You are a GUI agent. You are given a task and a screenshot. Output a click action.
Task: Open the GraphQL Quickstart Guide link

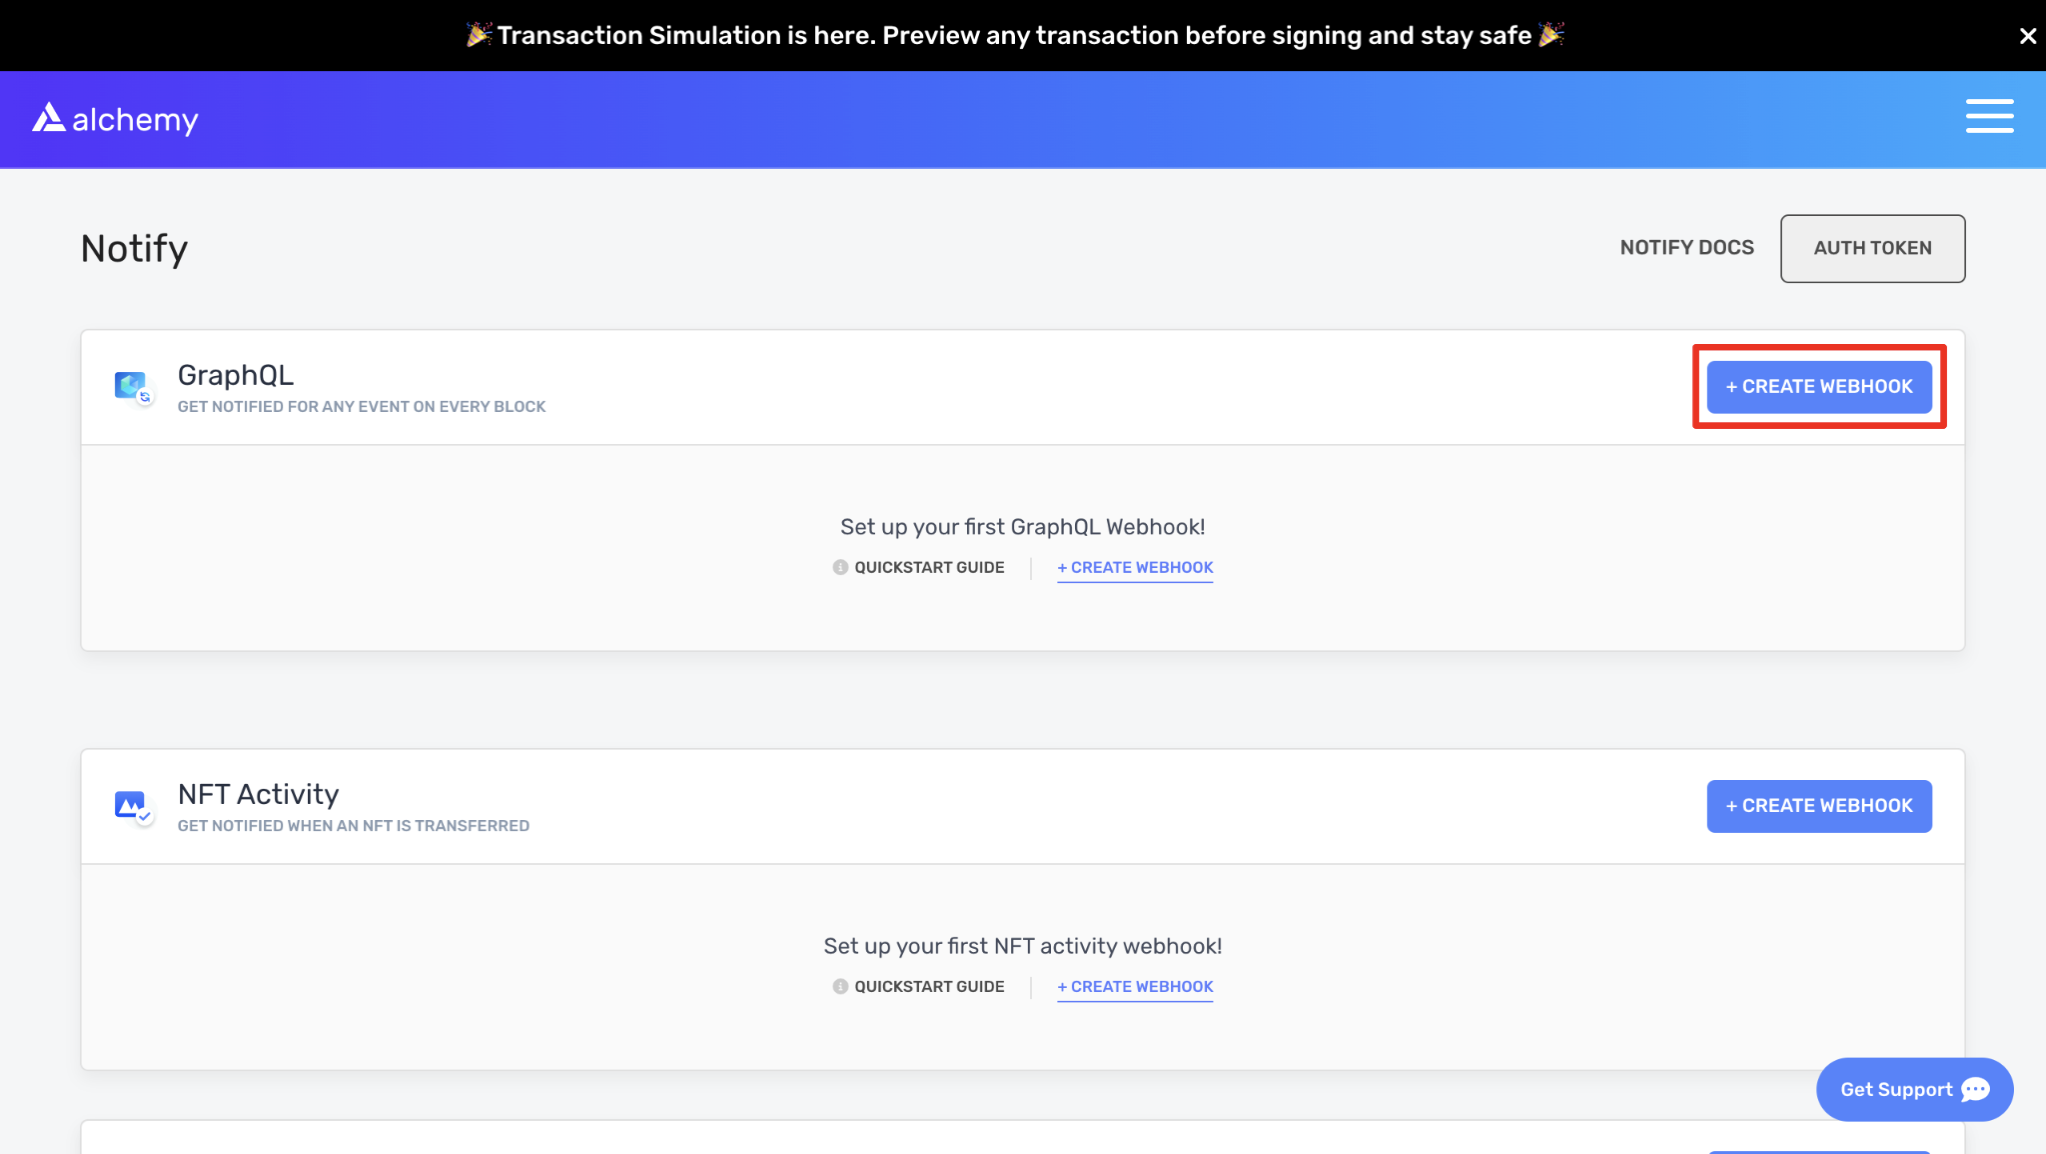coord(928,567)
